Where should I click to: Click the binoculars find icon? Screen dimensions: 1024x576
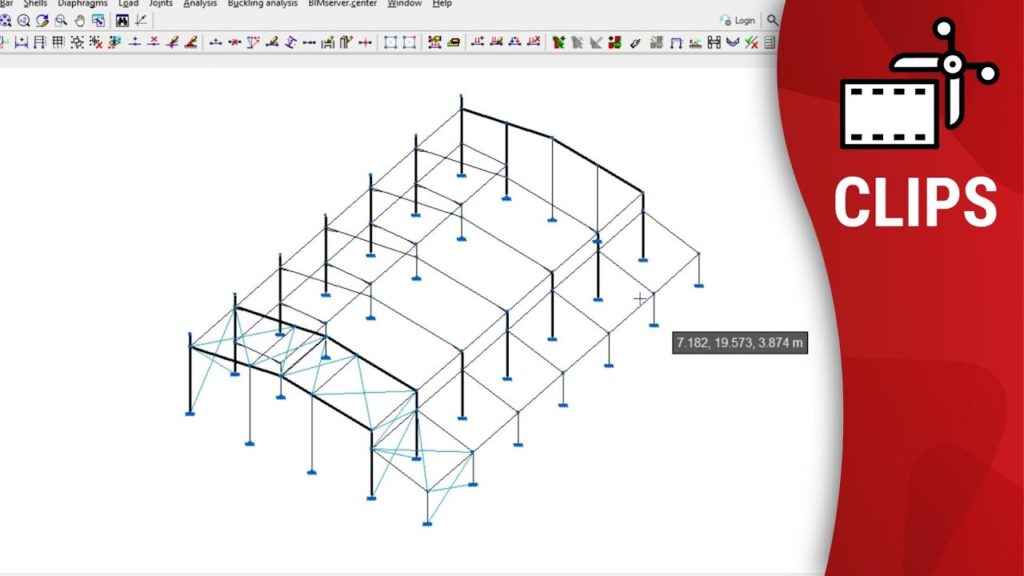(122, 20)
